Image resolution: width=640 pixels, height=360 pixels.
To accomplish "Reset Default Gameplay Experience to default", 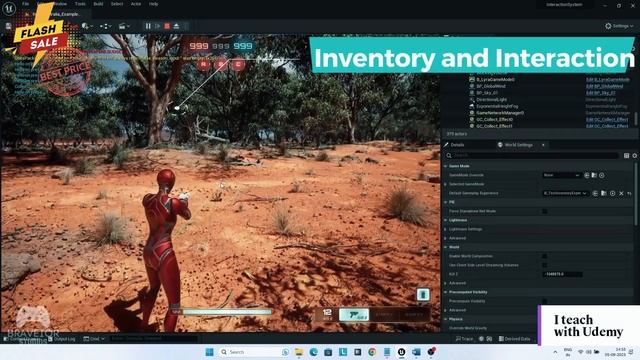I will click(629, 193).
